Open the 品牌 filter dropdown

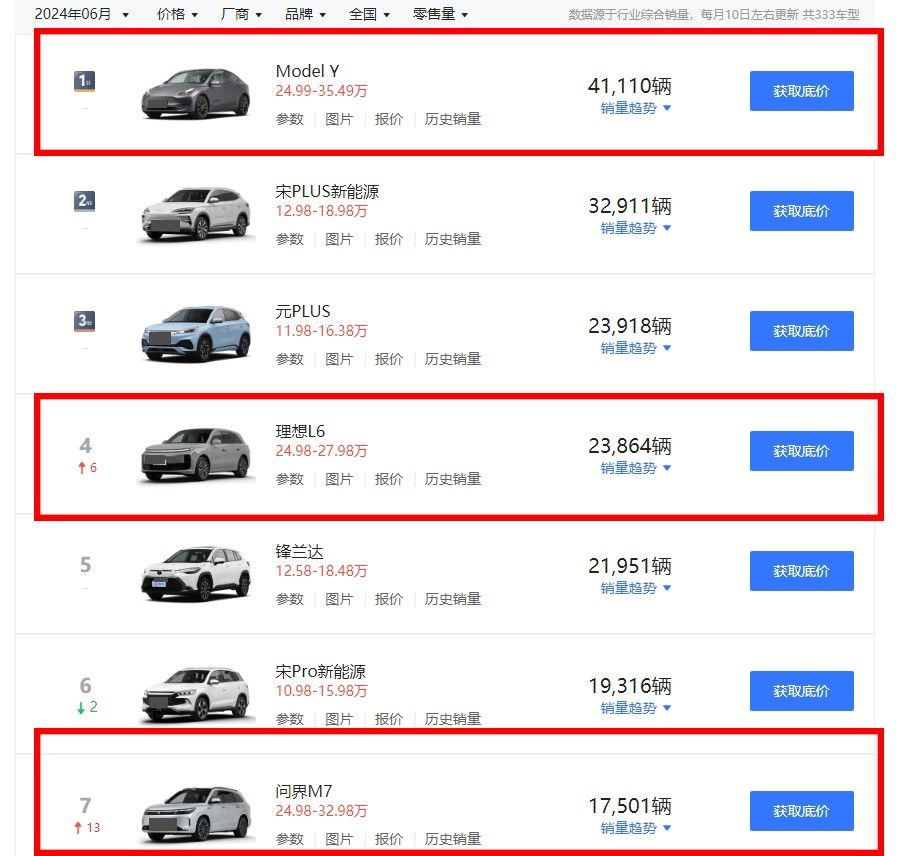coord(305,14)
